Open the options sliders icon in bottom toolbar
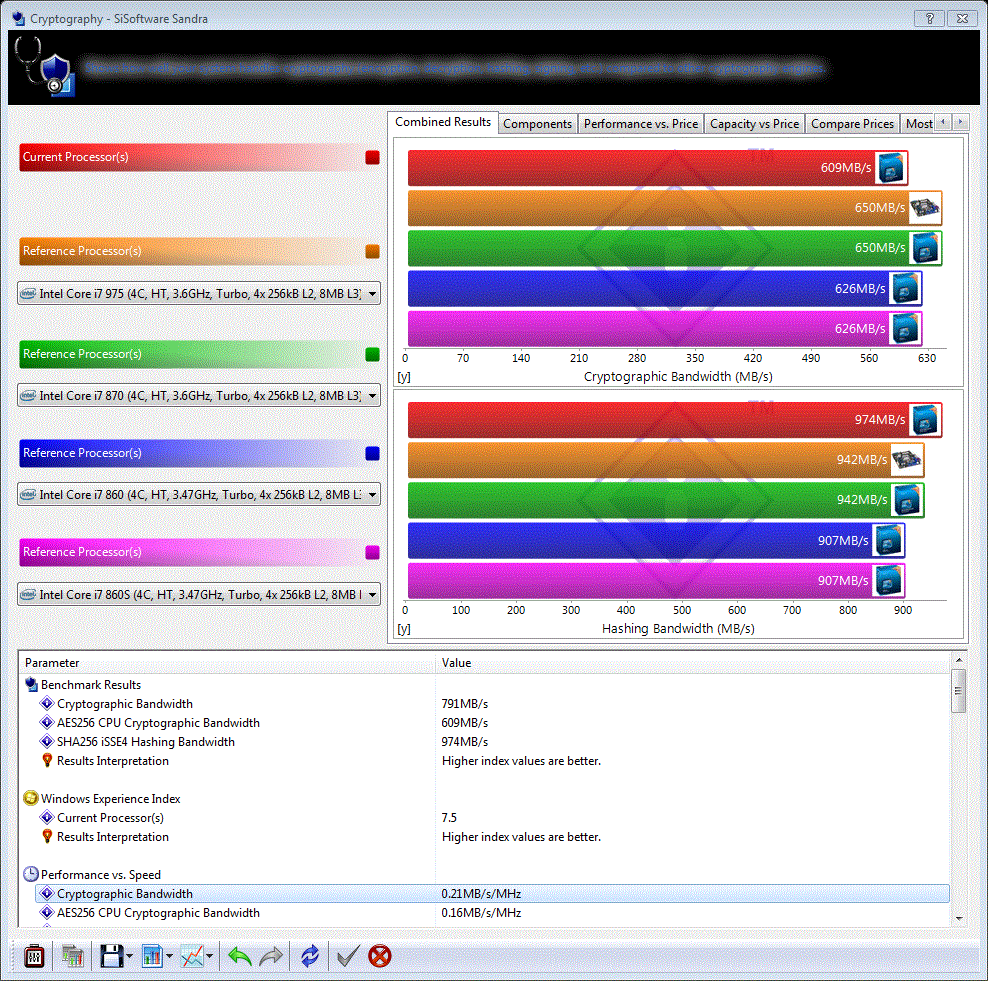Image resolution: width=988 pixels, height=981 pixels. pos(34,956)
